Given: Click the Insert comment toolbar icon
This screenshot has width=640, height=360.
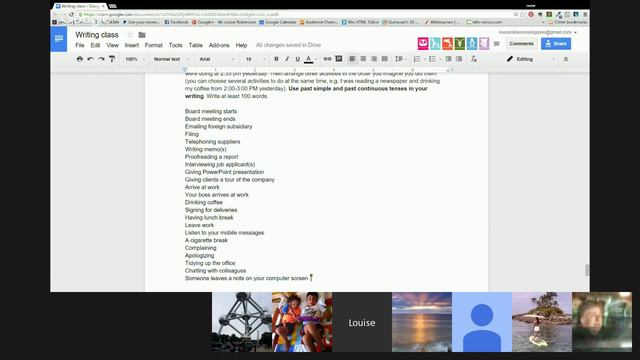Looking at the screenshot, I should coord(338,59).
